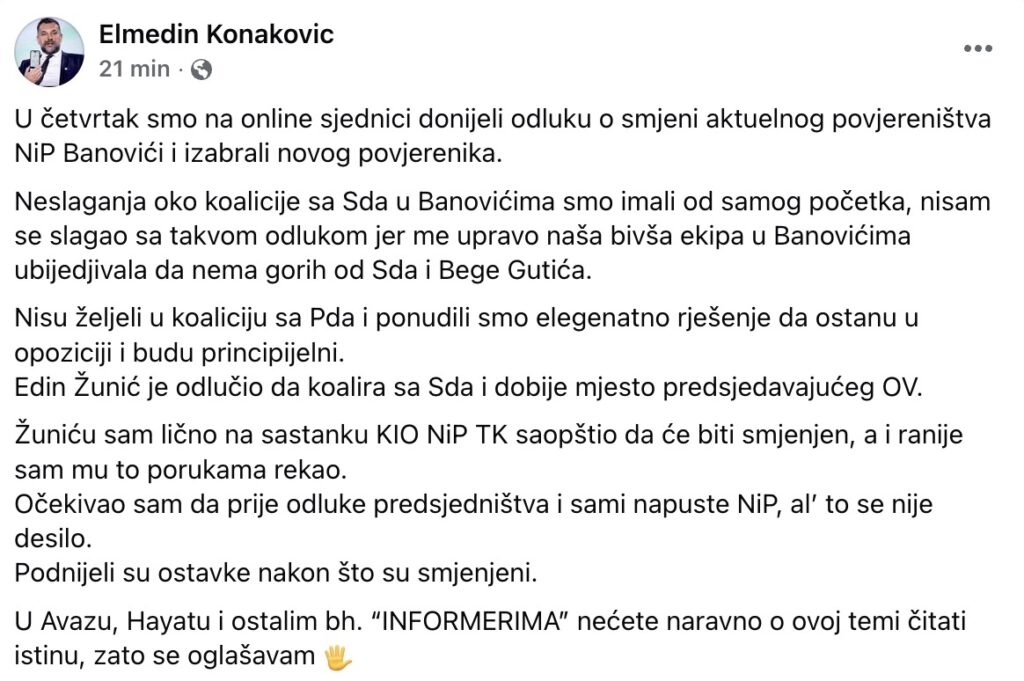The image size is (1024, 681).
Task: Click the waving hand emoji
Action: [x=339, y=658]
